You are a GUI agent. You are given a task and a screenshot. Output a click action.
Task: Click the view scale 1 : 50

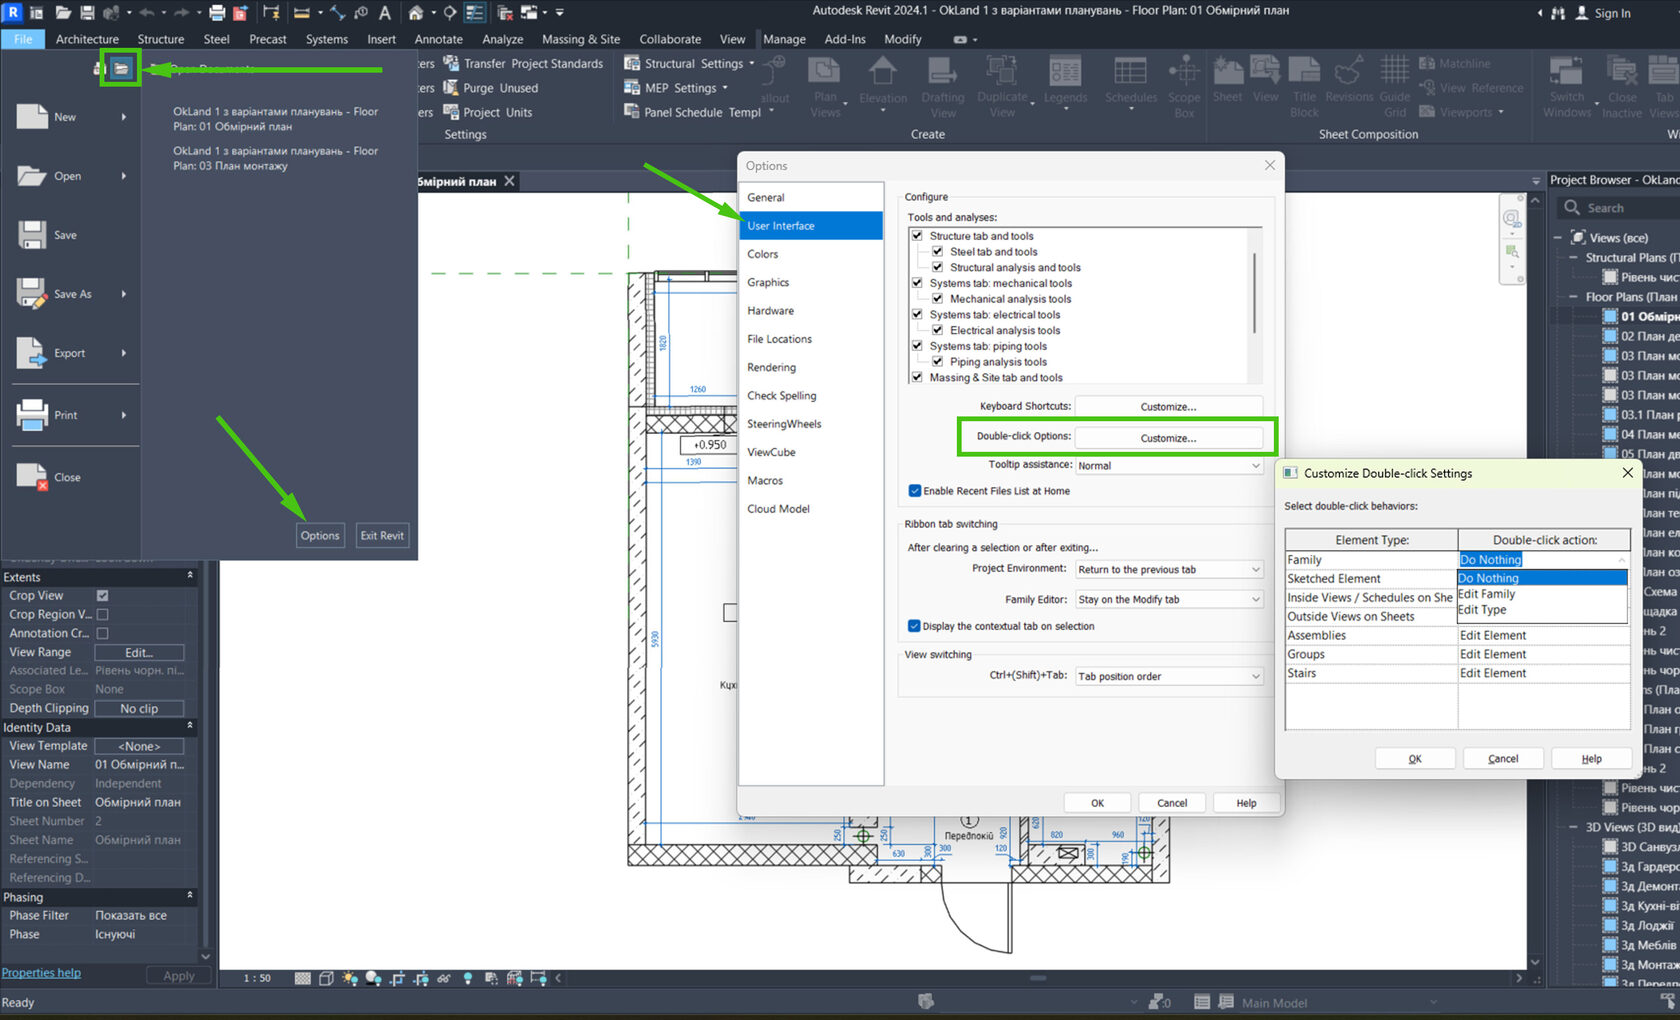[x=257, y=978]
